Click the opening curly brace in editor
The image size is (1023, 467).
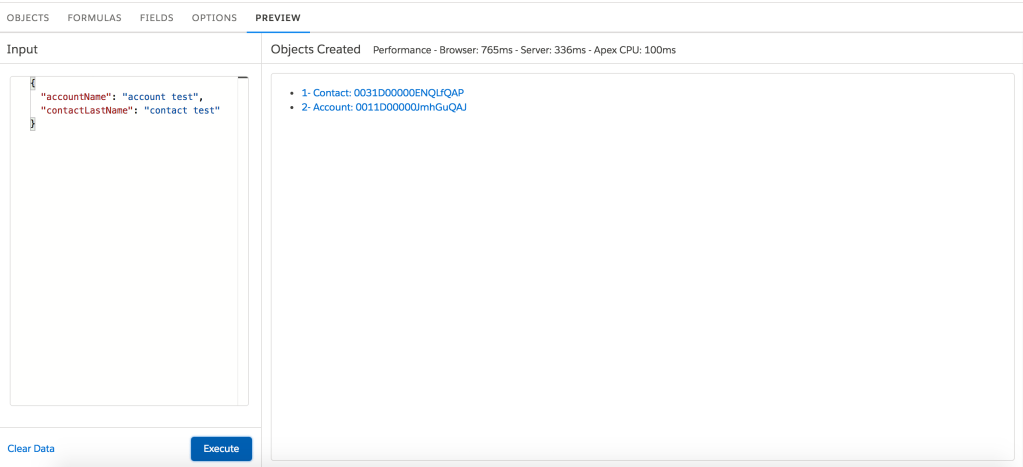33,83
